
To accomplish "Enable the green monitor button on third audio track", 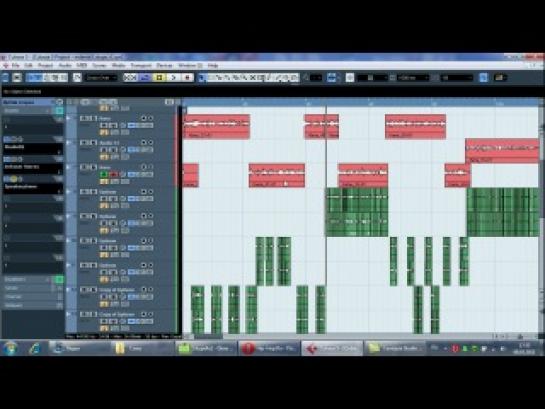I will tap(104, 174).
